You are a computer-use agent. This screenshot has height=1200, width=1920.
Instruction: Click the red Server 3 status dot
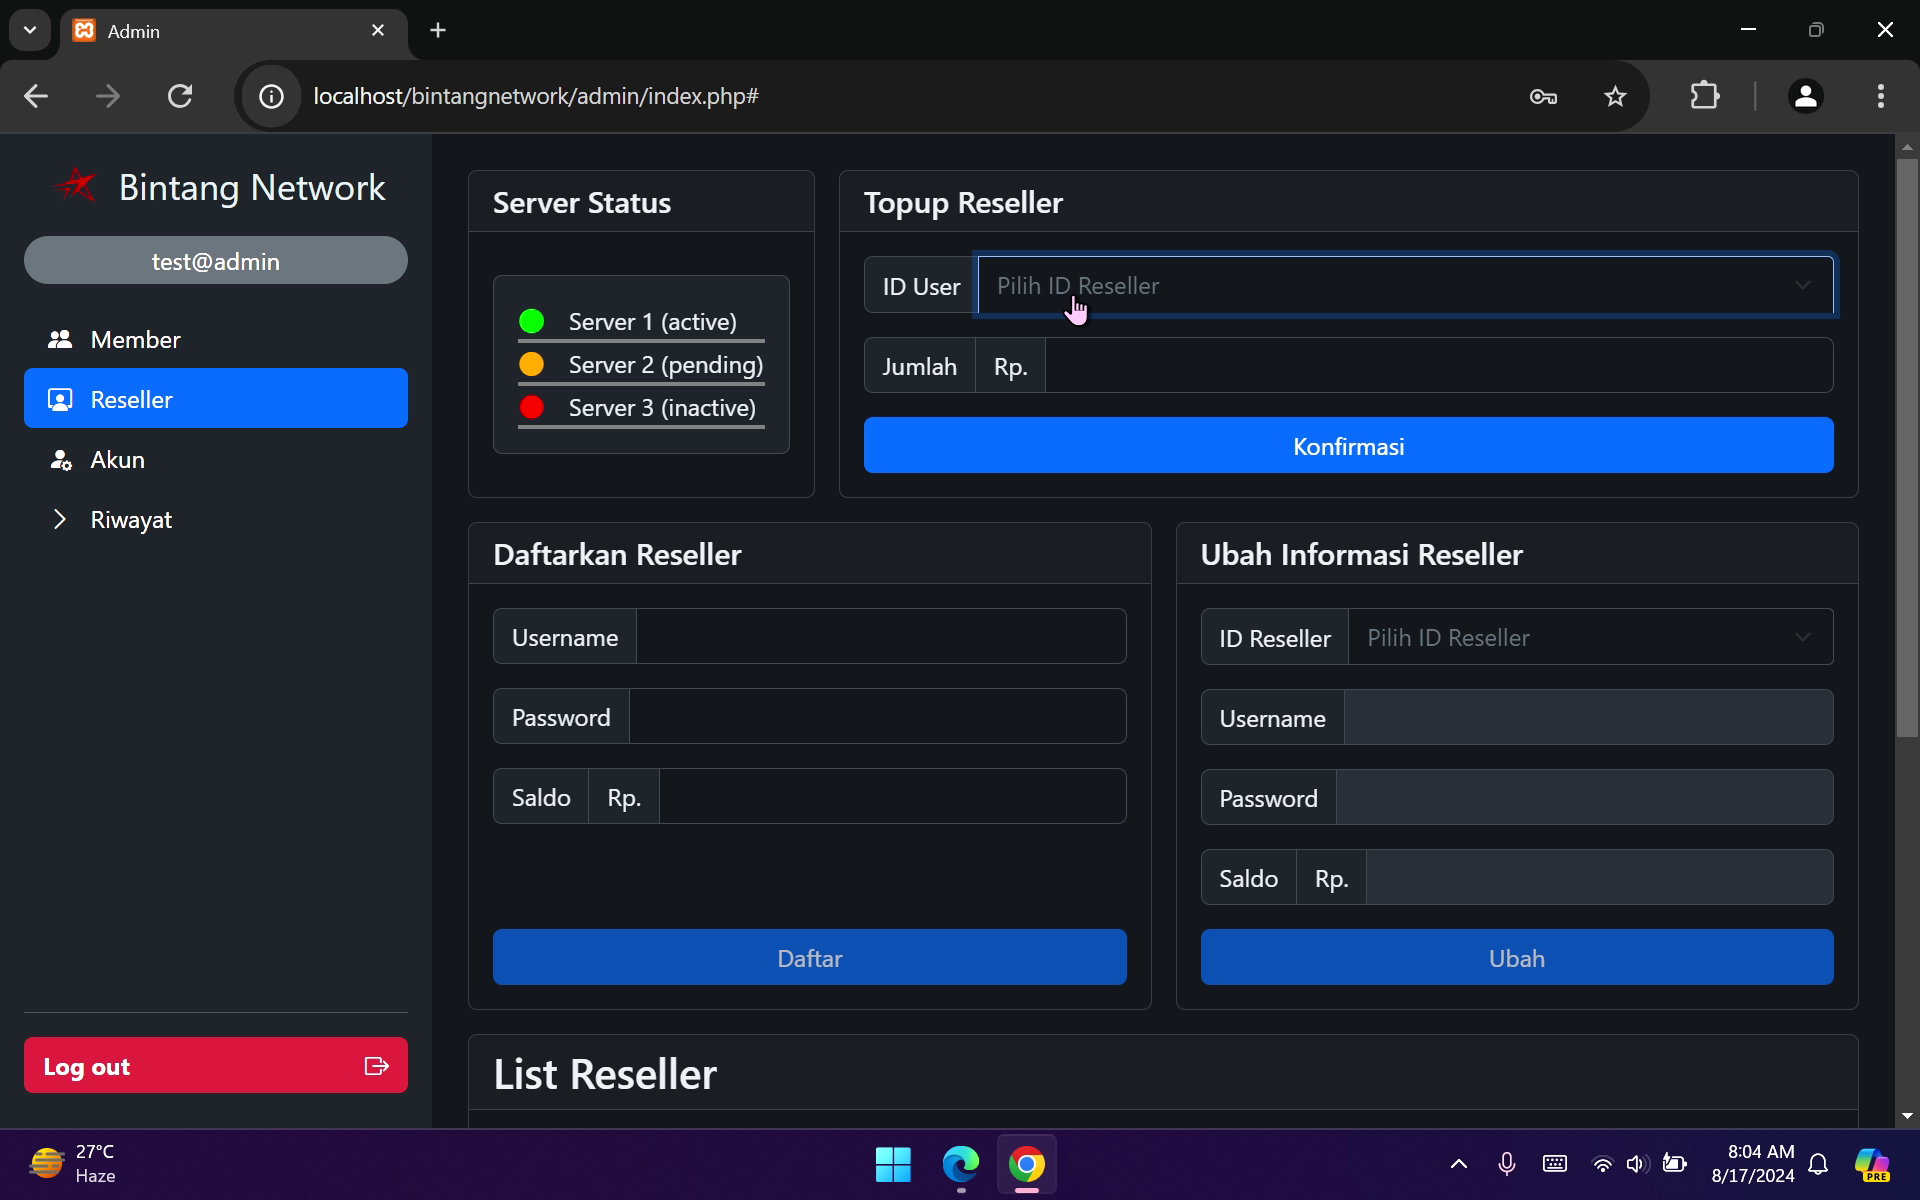click(532, 407)
